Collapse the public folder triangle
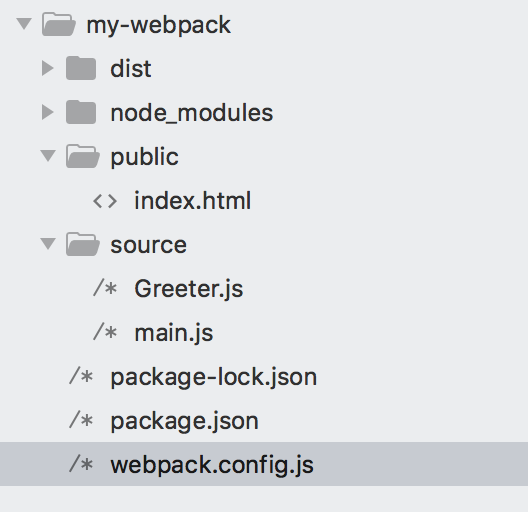 click(x=48, y=156)
